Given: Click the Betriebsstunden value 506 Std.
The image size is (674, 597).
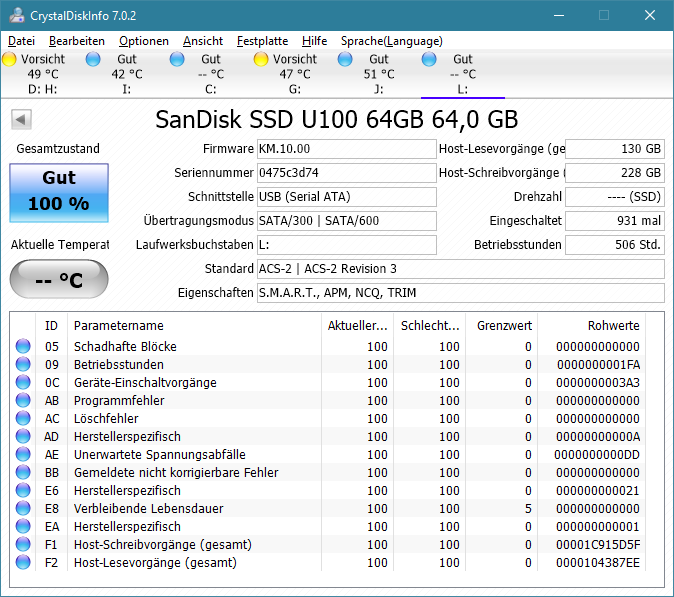Looking at the screenshot, I should pos(615,245).
